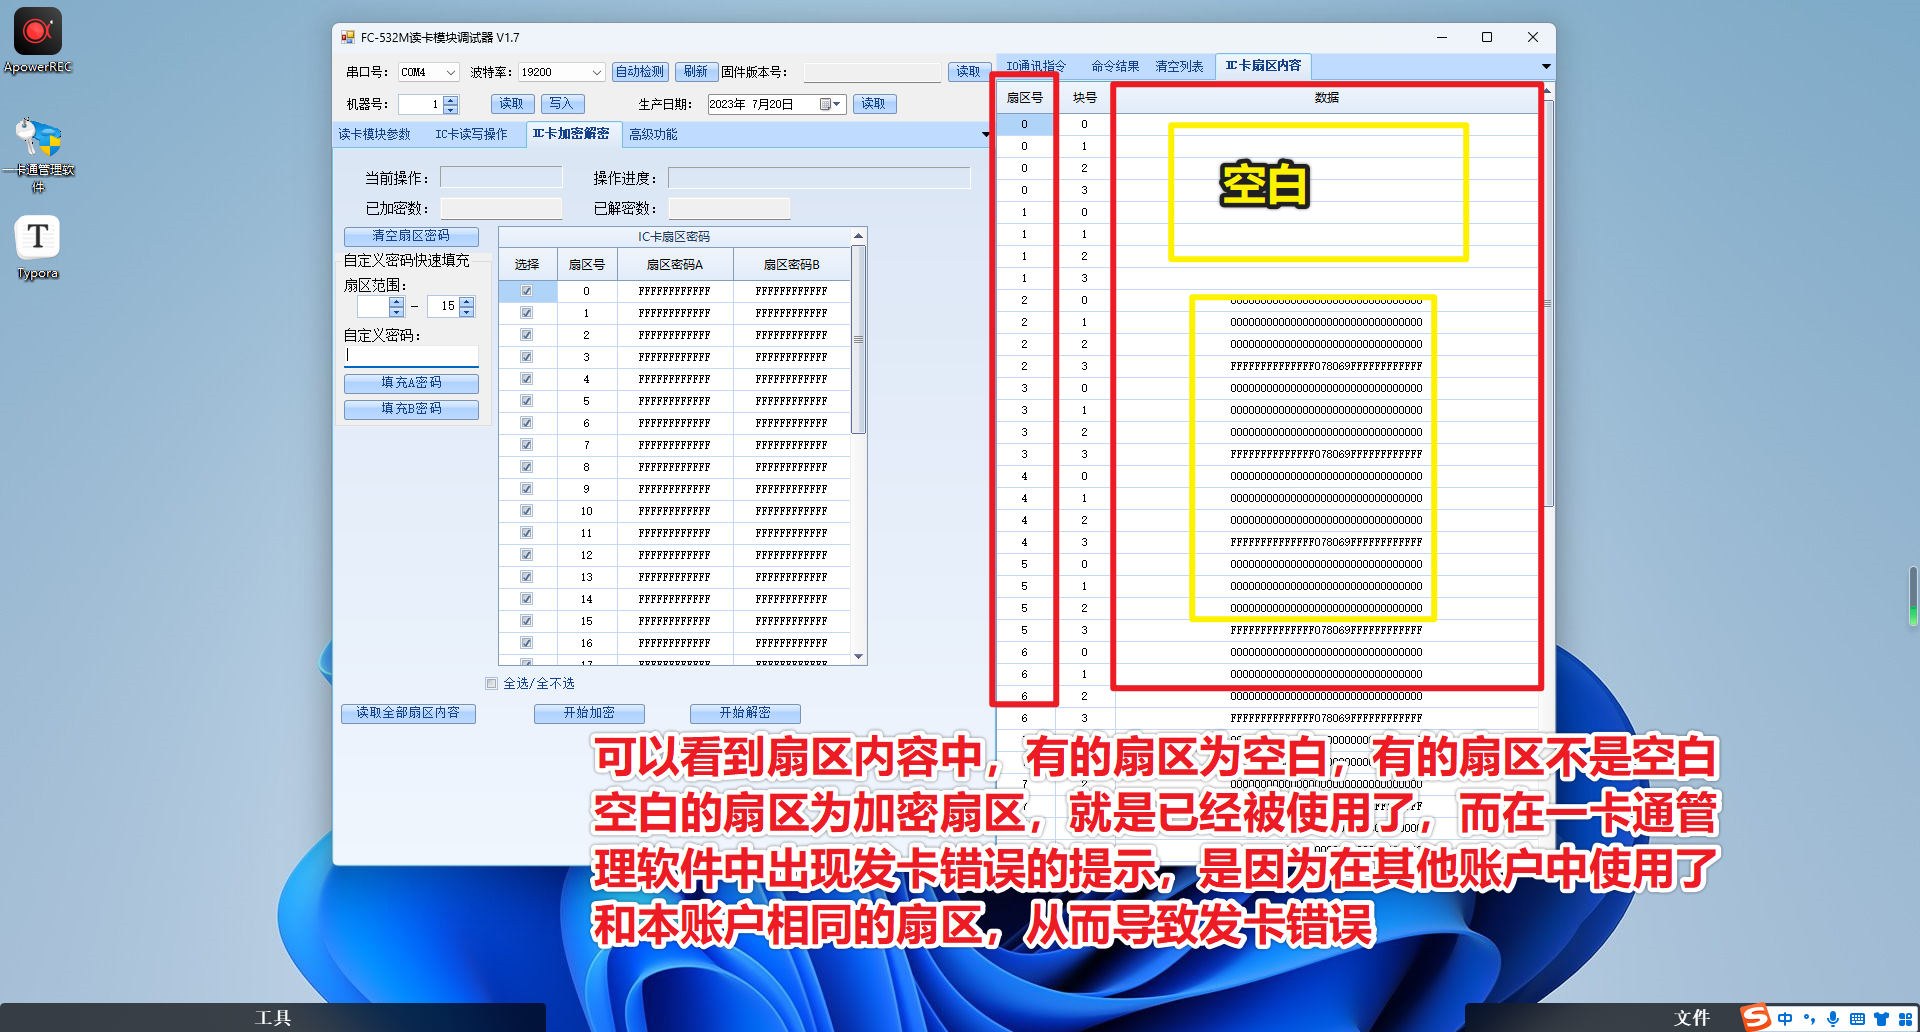Open the calendar icon in the 生产日期 field

826,104
